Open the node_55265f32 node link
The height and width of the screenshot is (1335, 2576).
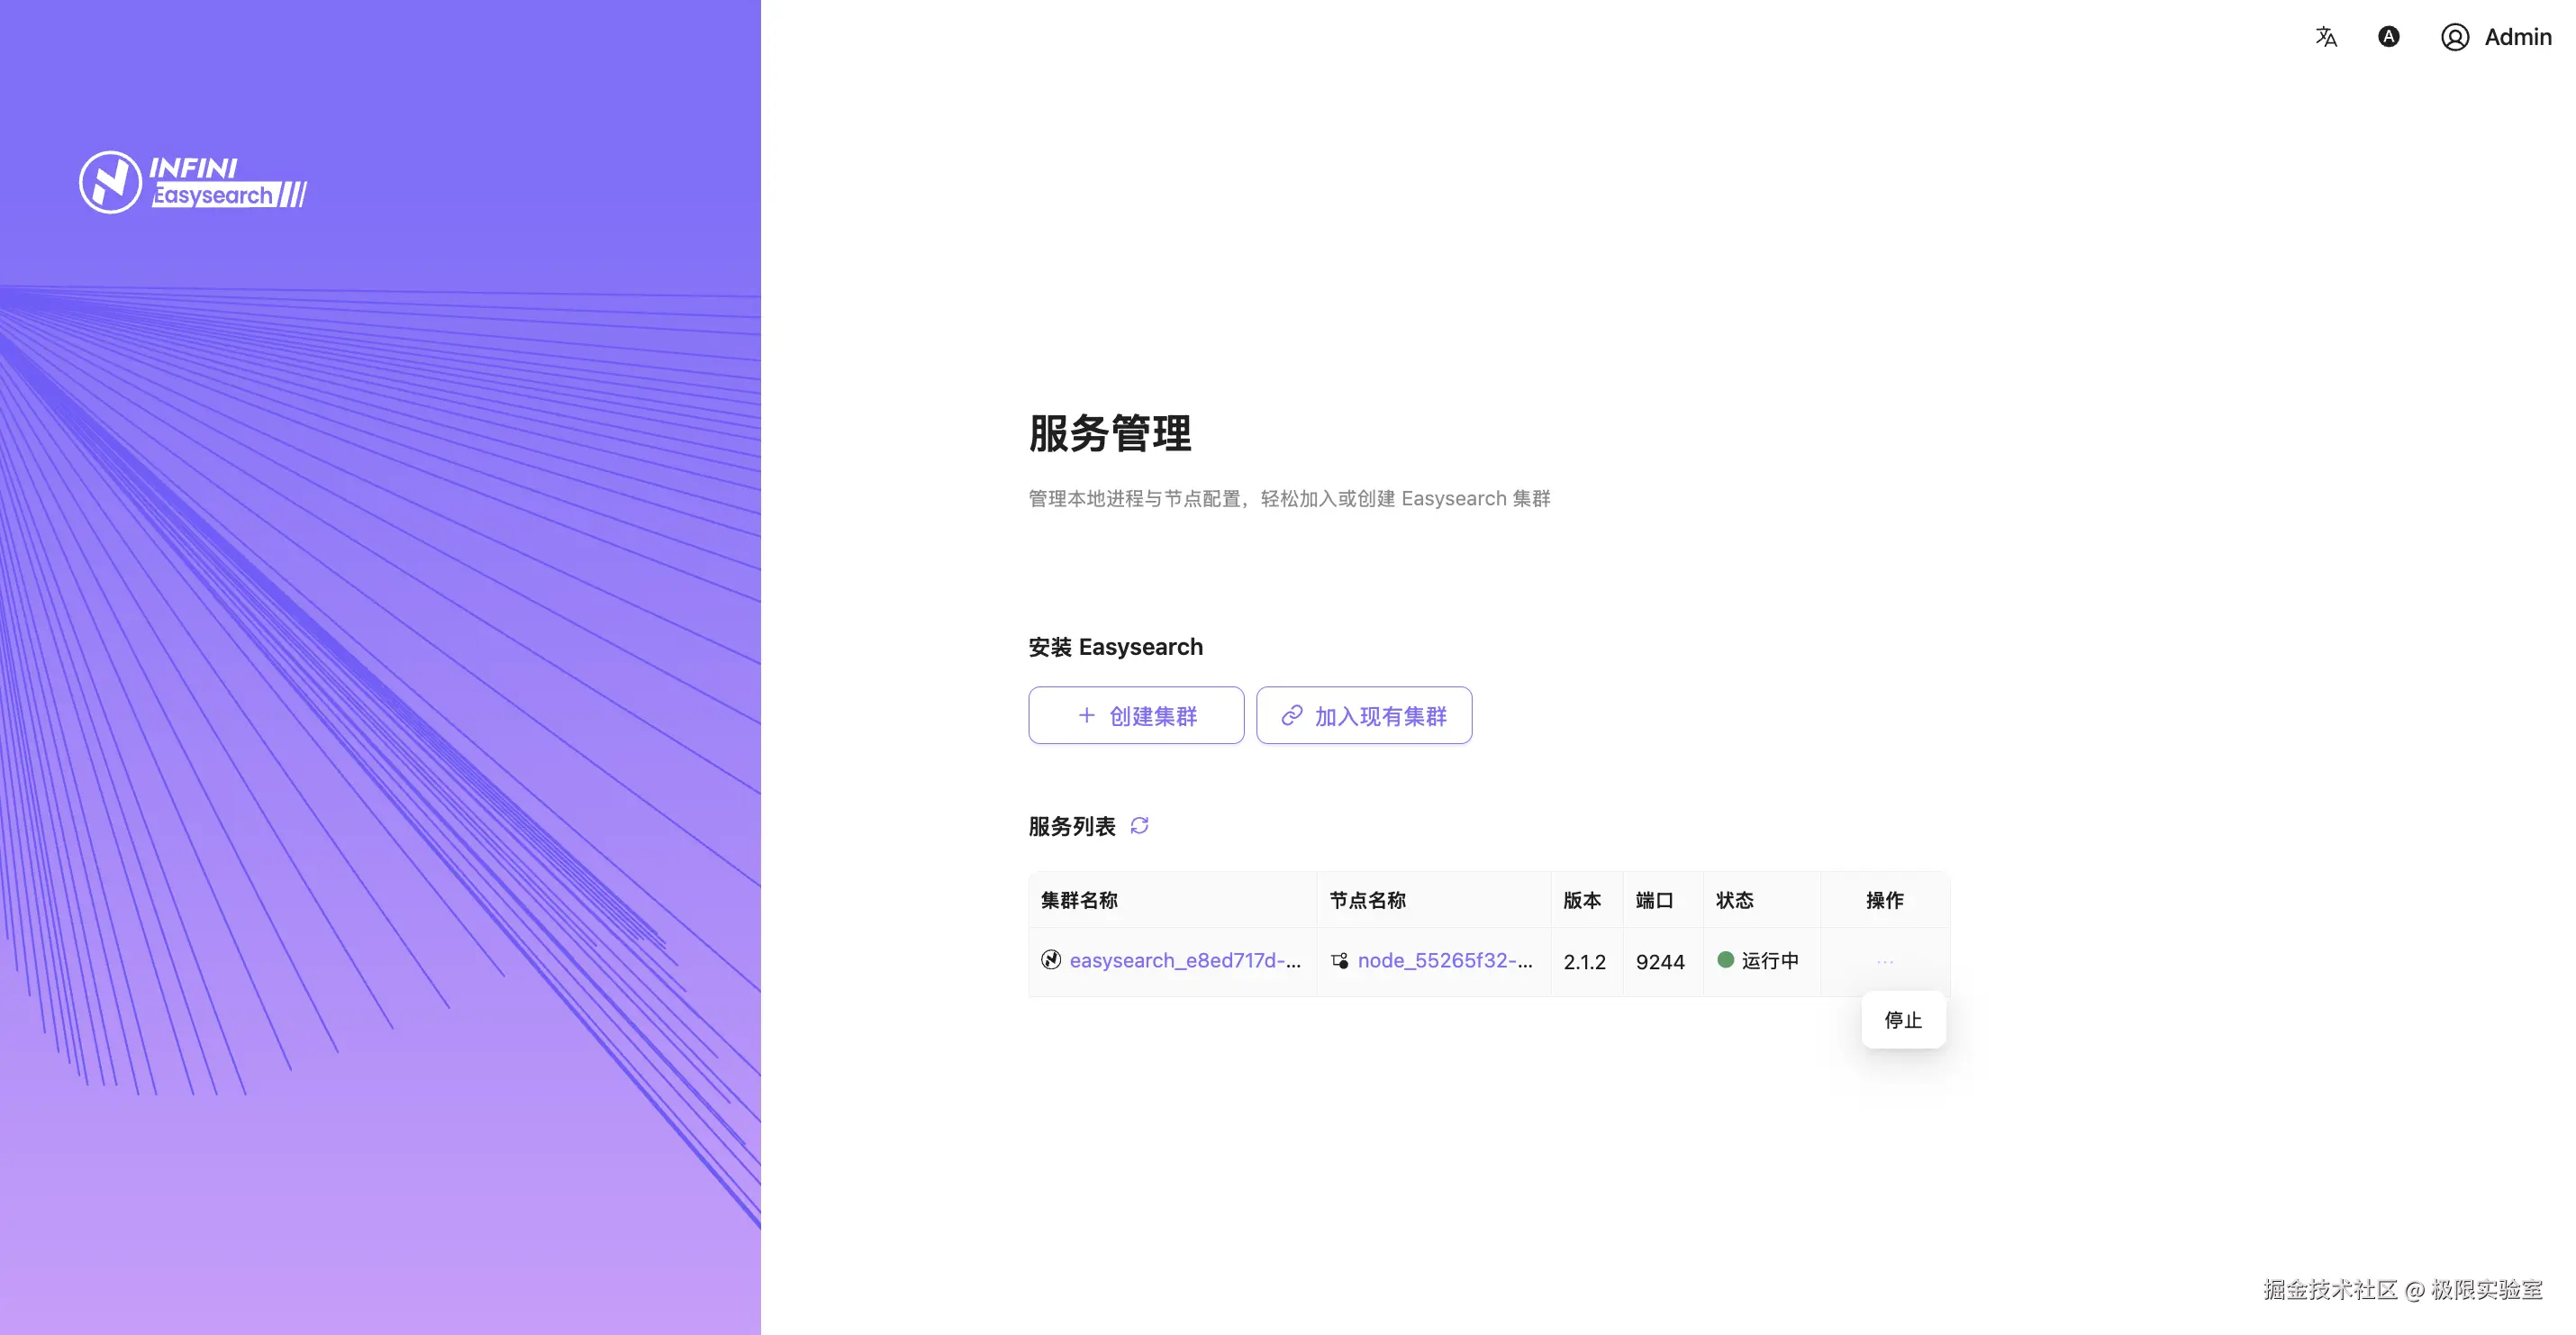tap(1444, 961)
